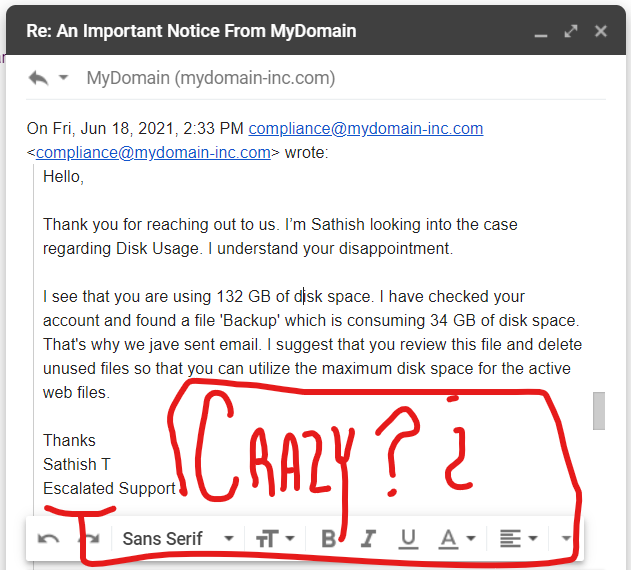This screenshot has width=631, height=570.
Task: Click the first compliance@mydomain-inc.com link
Action: 366,128
